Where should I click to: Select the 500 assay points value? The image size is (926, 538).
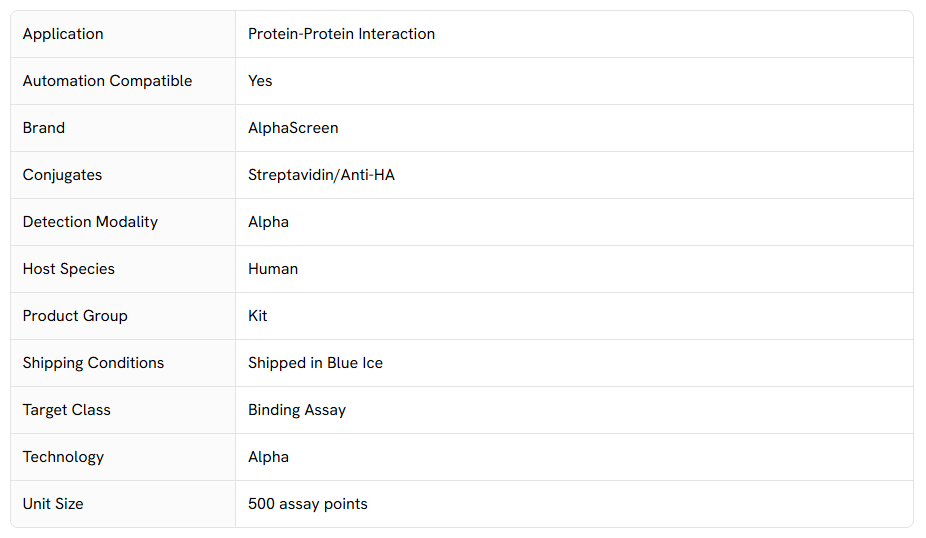[308, 504]
